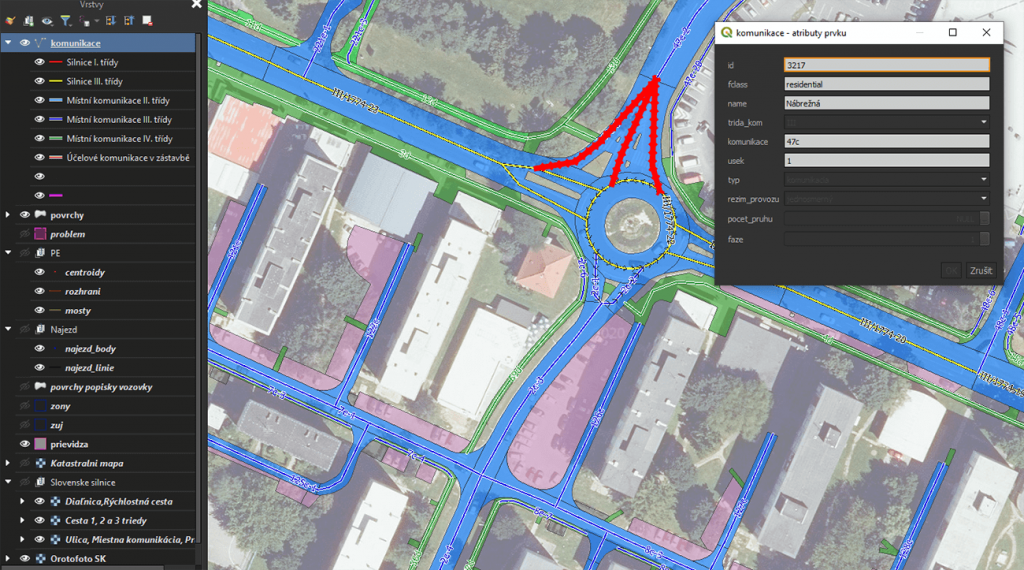Click the magenta problem layer swatch
The height and width of the screenshot is (570, 1024).
[41, 234]
